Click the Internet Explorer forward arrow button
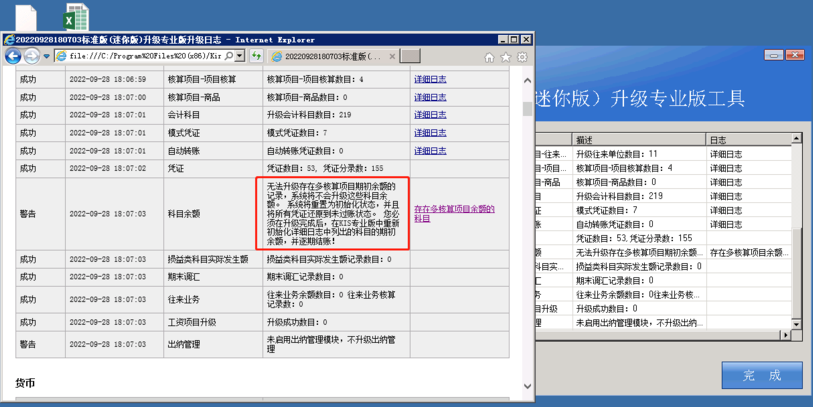The height and width of the screenshot is (407, 813). click(32, 57)
